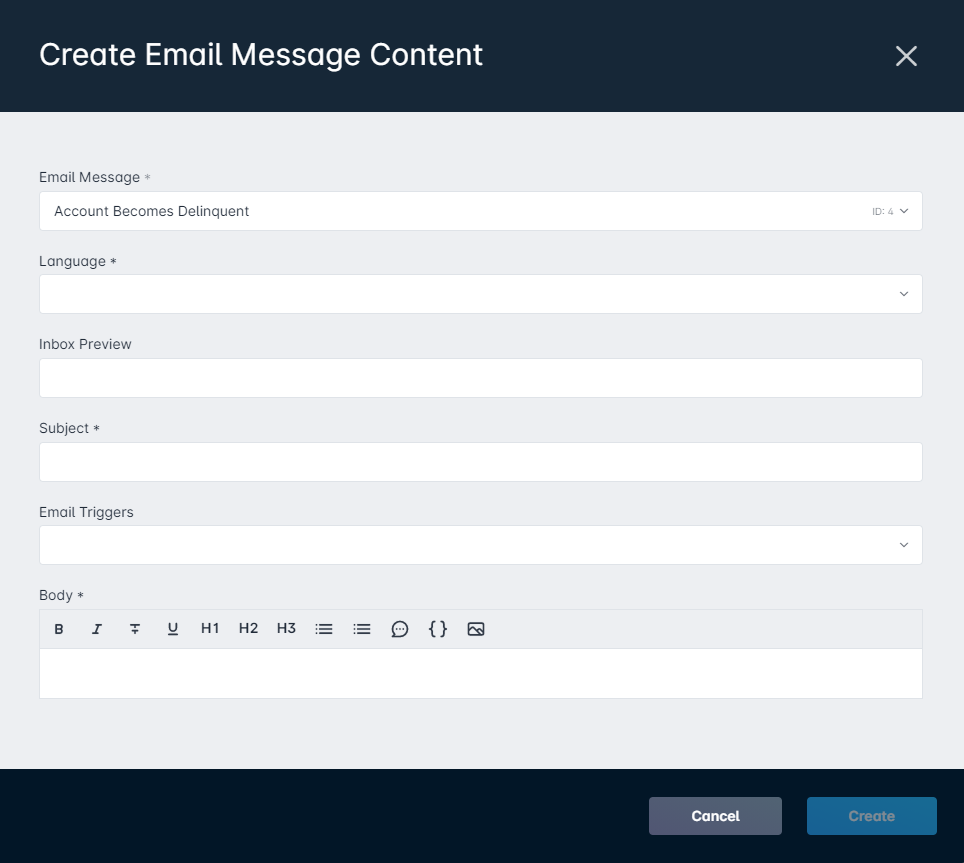Image resolution: width=964 pixels, height=863 pixels.
Task: Insert ordered list in Body
Action: 362,629
